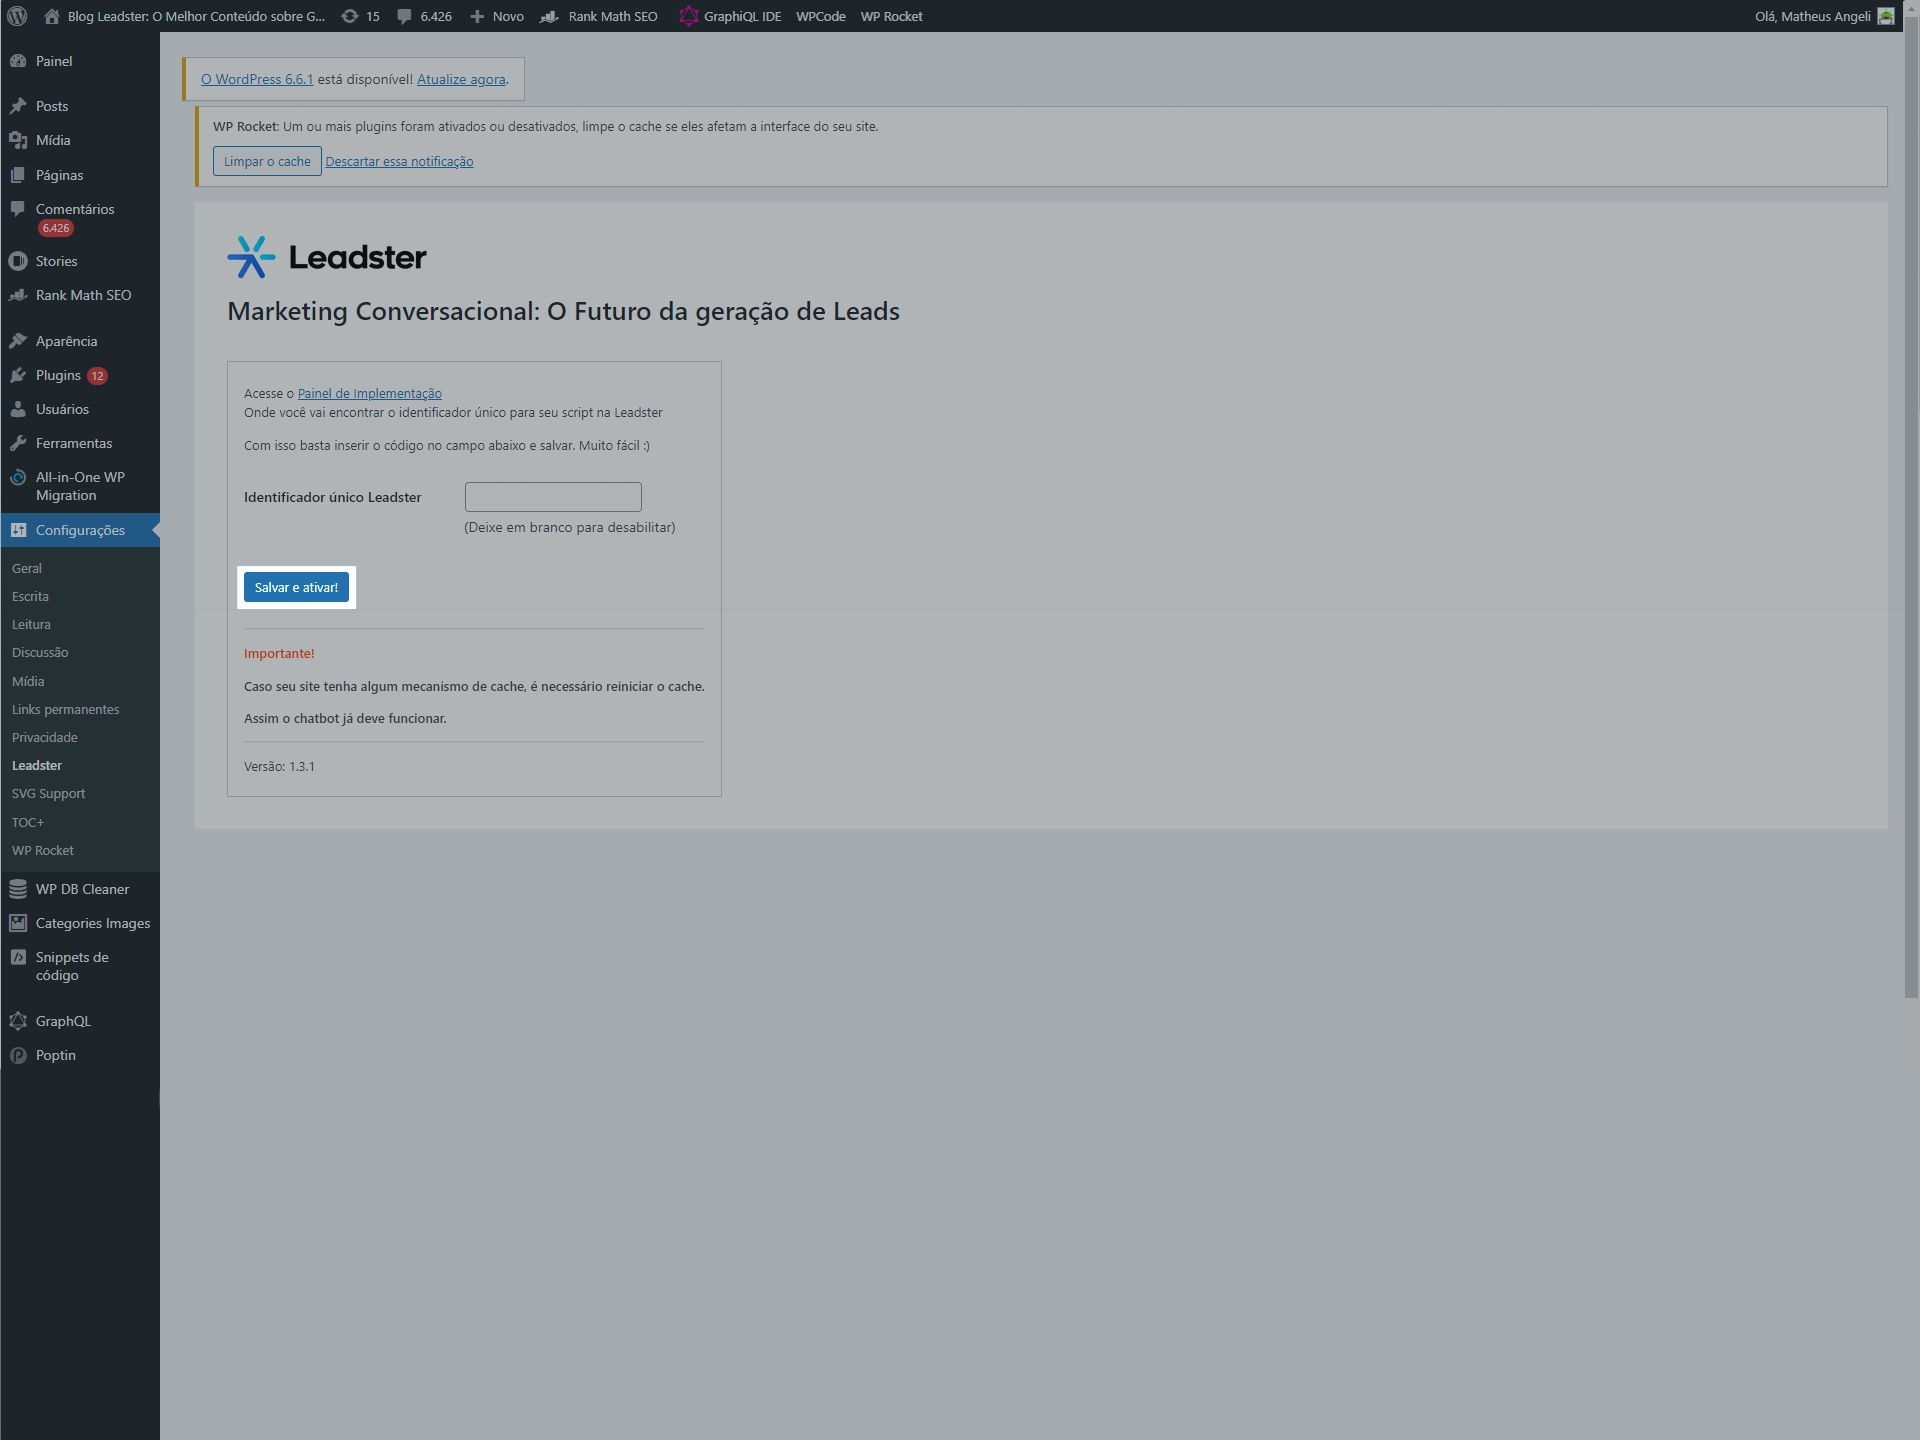Open the Novo dropdown in admin bar
This screenshot has width=1920, height=1440.
pyautogui.click(x=497, y=16)
